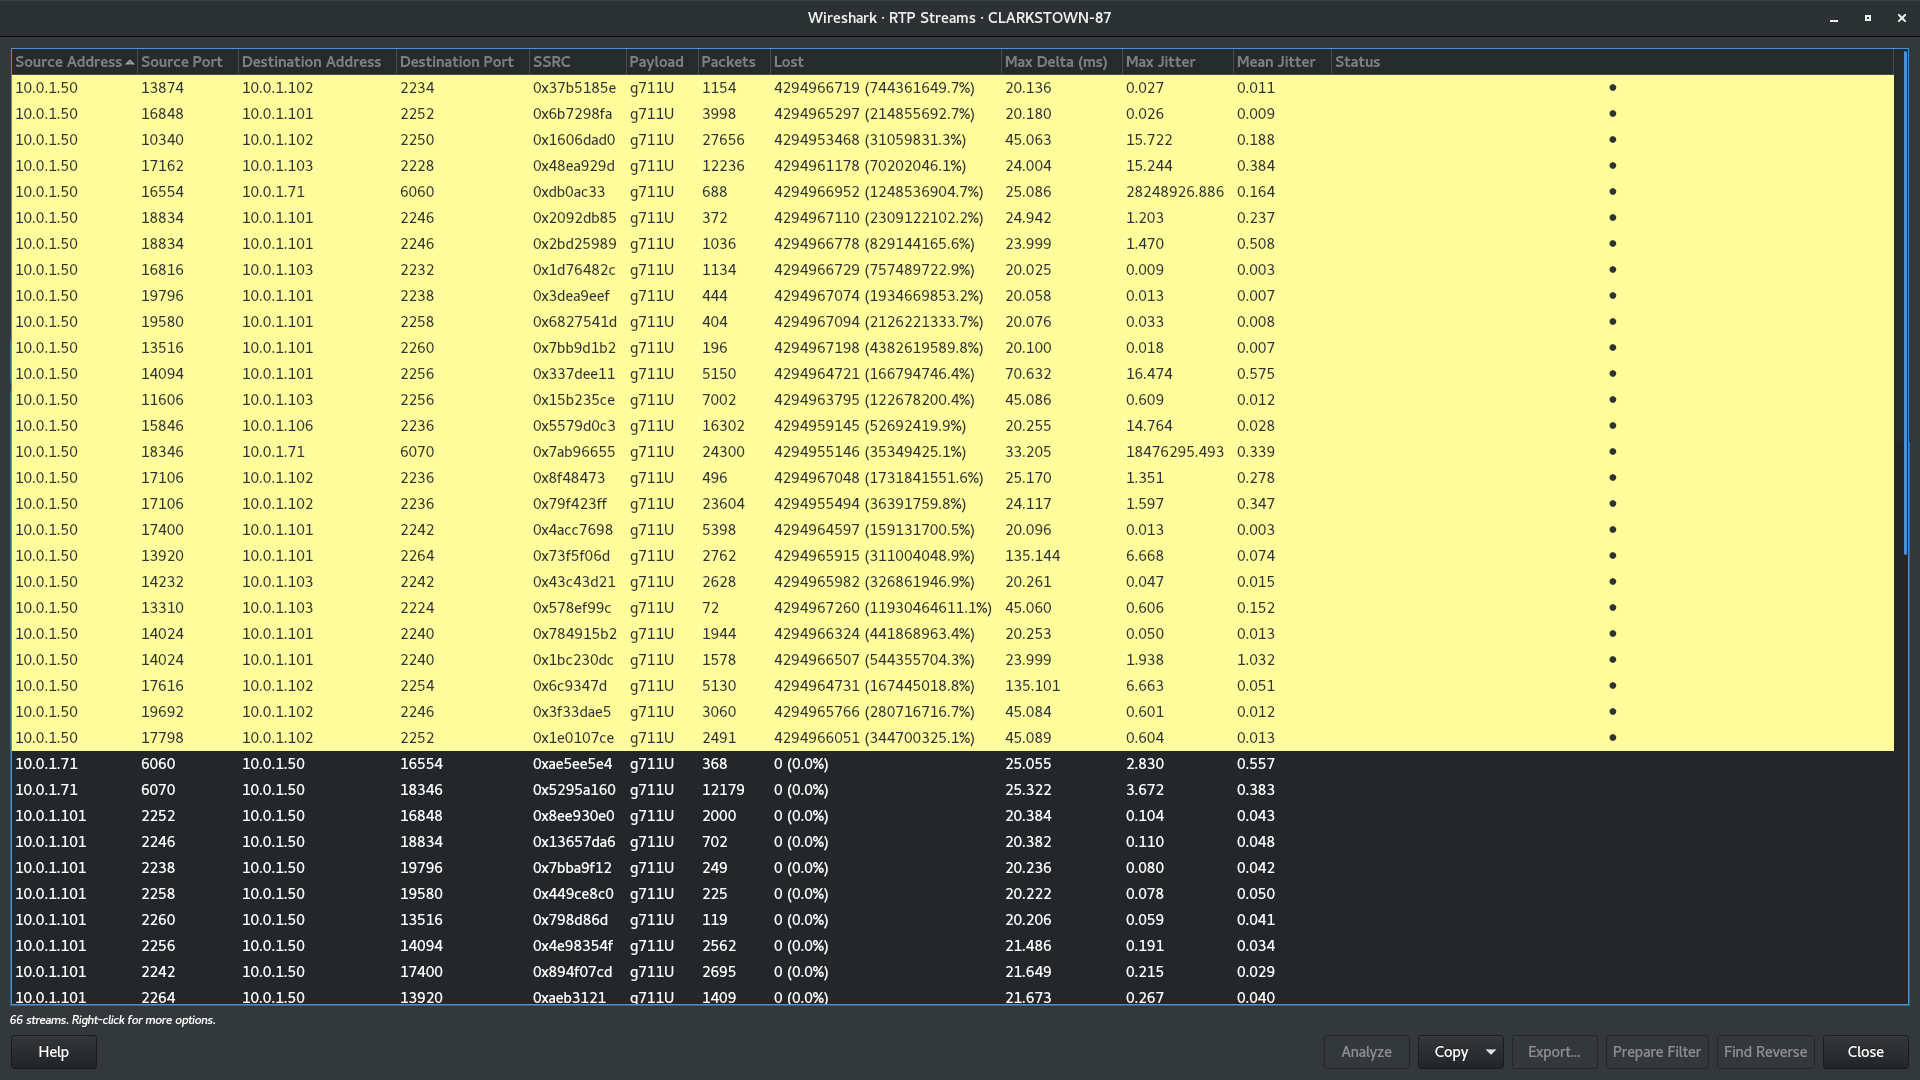Select stream with SSRC 0xdb0ac33
The width and height of the screenshot is (1920, 1080).
point(952,192)
